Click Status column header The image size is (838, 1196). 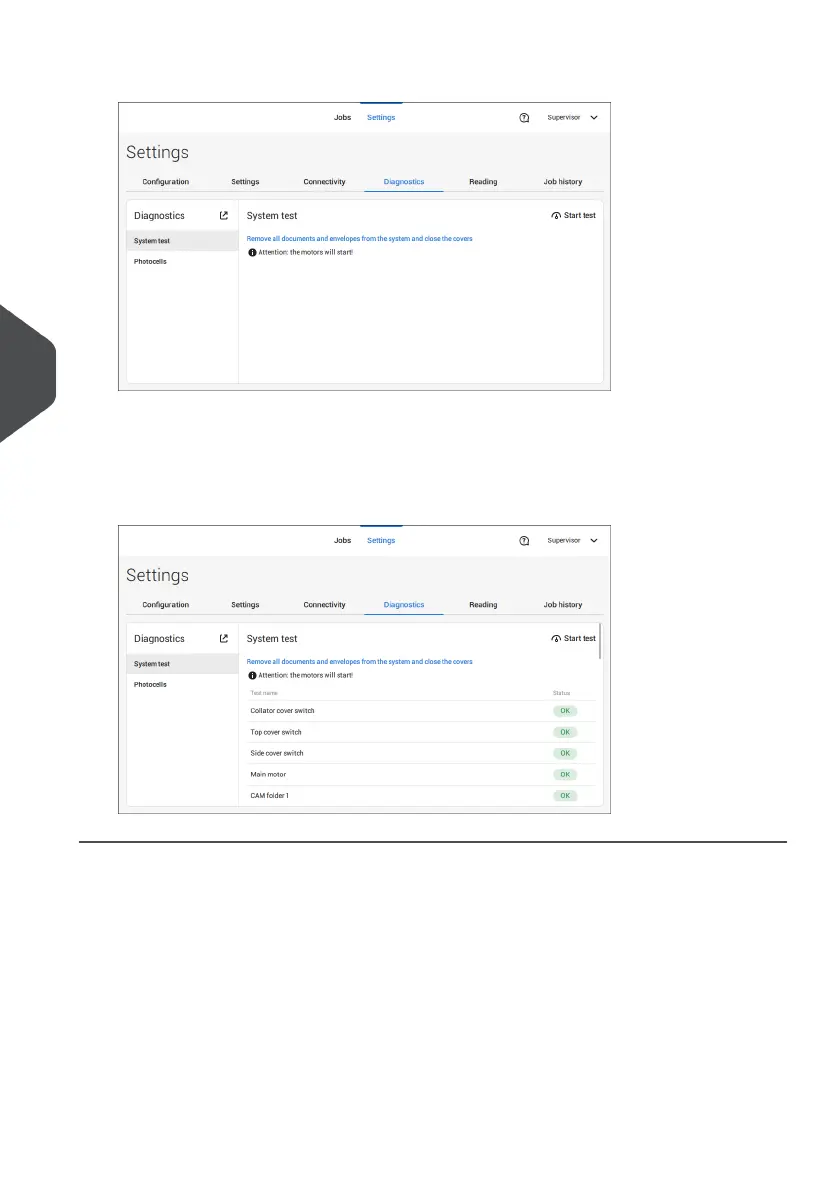(561, 693)
